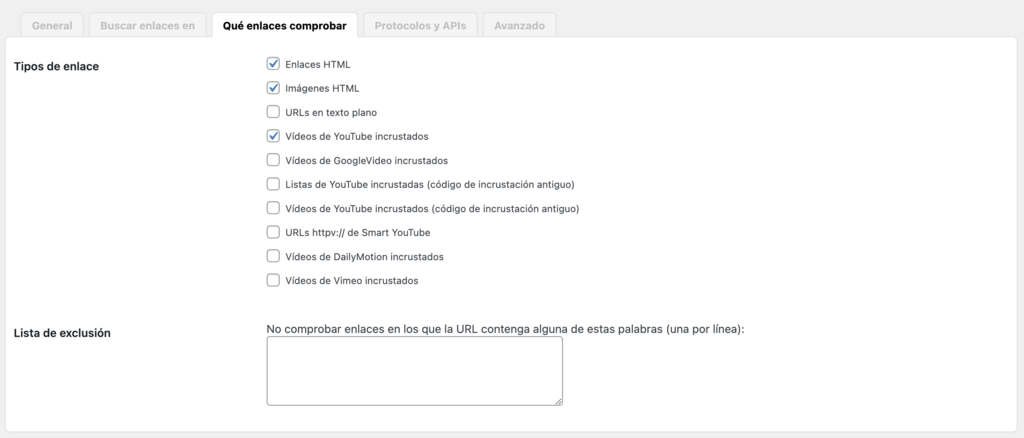The image size is (1024, 438).
Task: Switch to Buscar enlaces en tab
Action: coord(147,26)
